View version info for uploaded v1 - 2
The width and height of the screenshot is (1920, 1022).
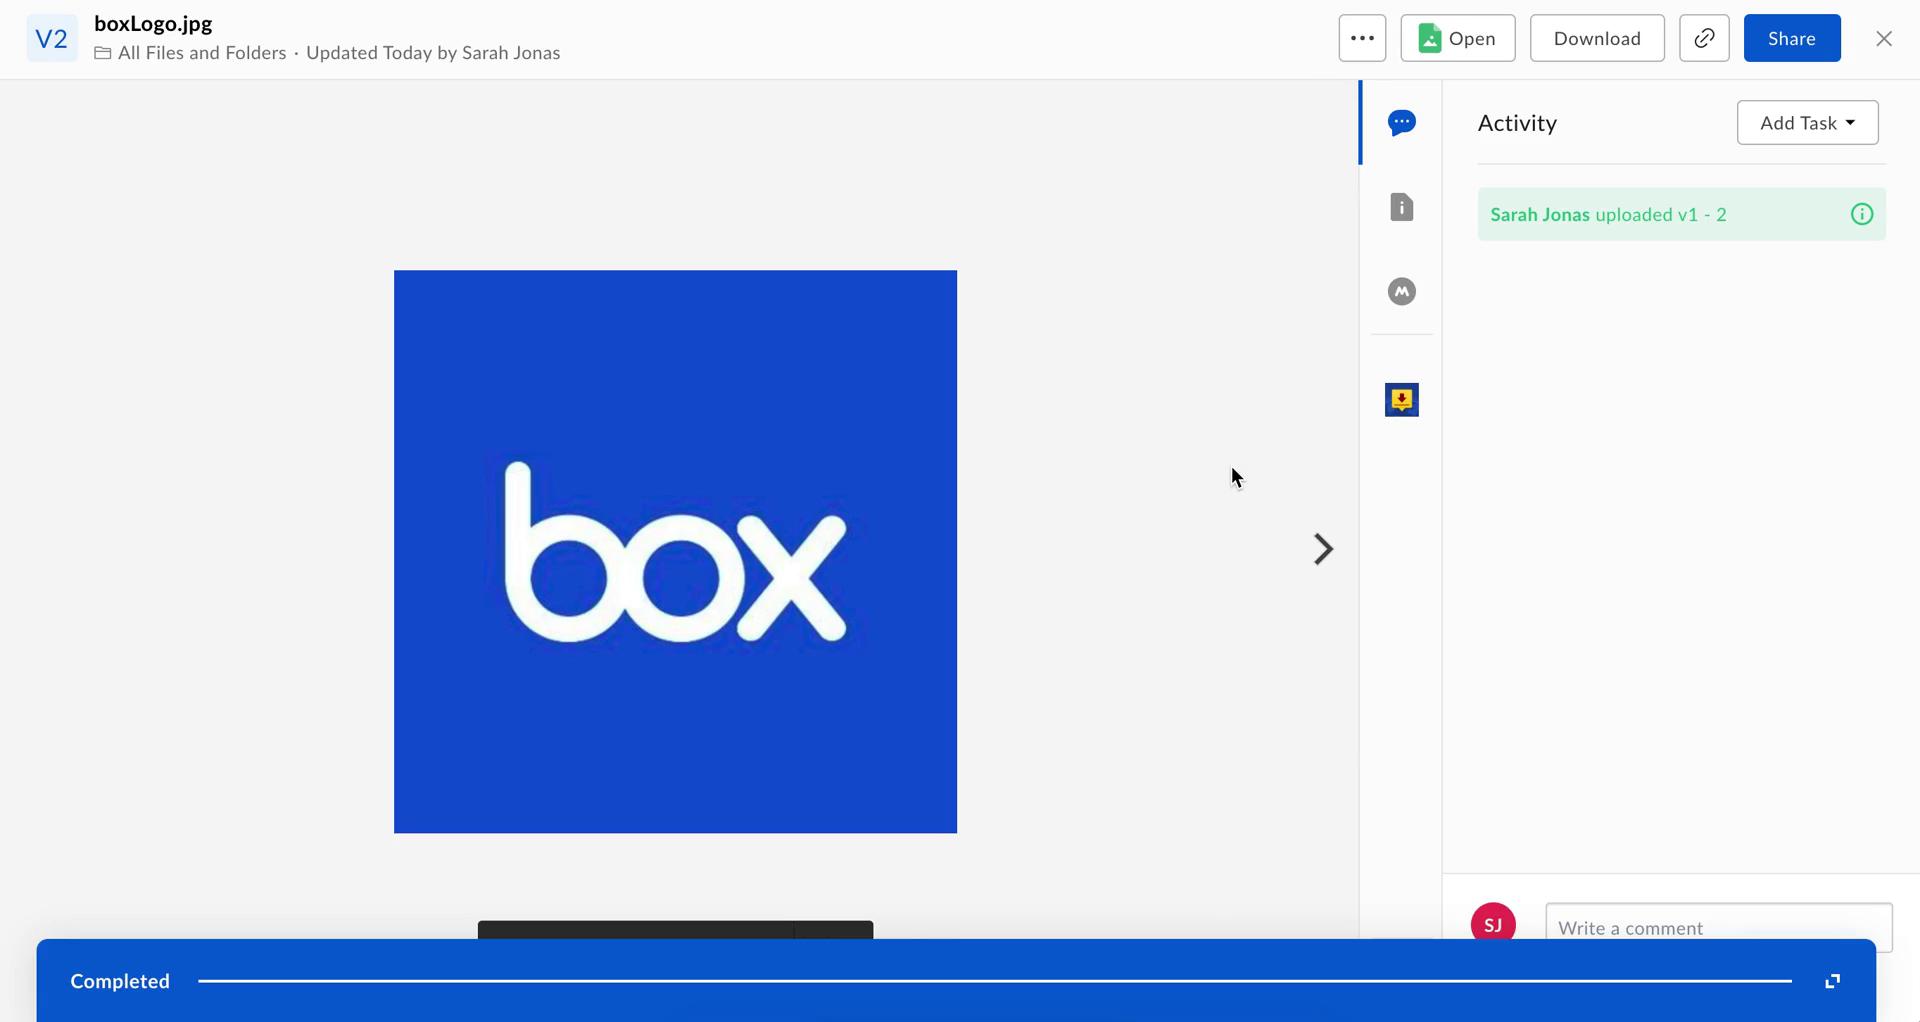click(1861, 214)
